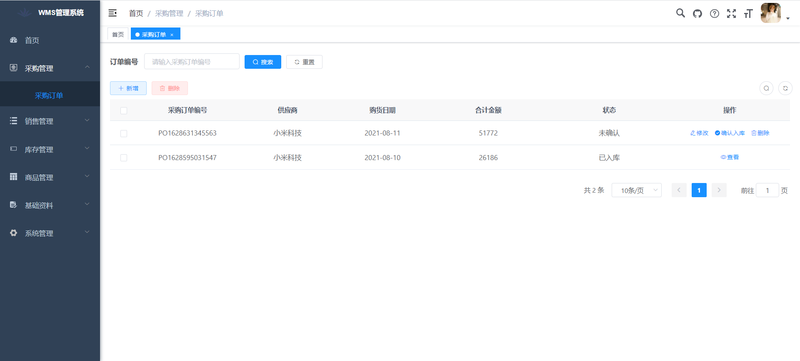Toggle the sidebar hamburger icon
The image size is (800, 361).
click(x=113, y=13)
